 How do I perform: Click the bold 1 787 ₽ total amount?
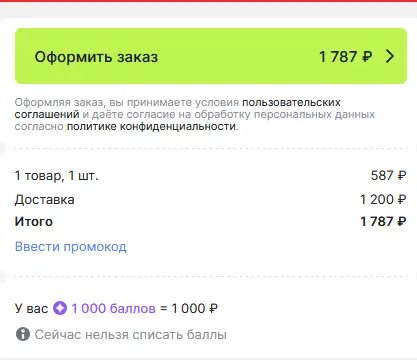(383, 221)
